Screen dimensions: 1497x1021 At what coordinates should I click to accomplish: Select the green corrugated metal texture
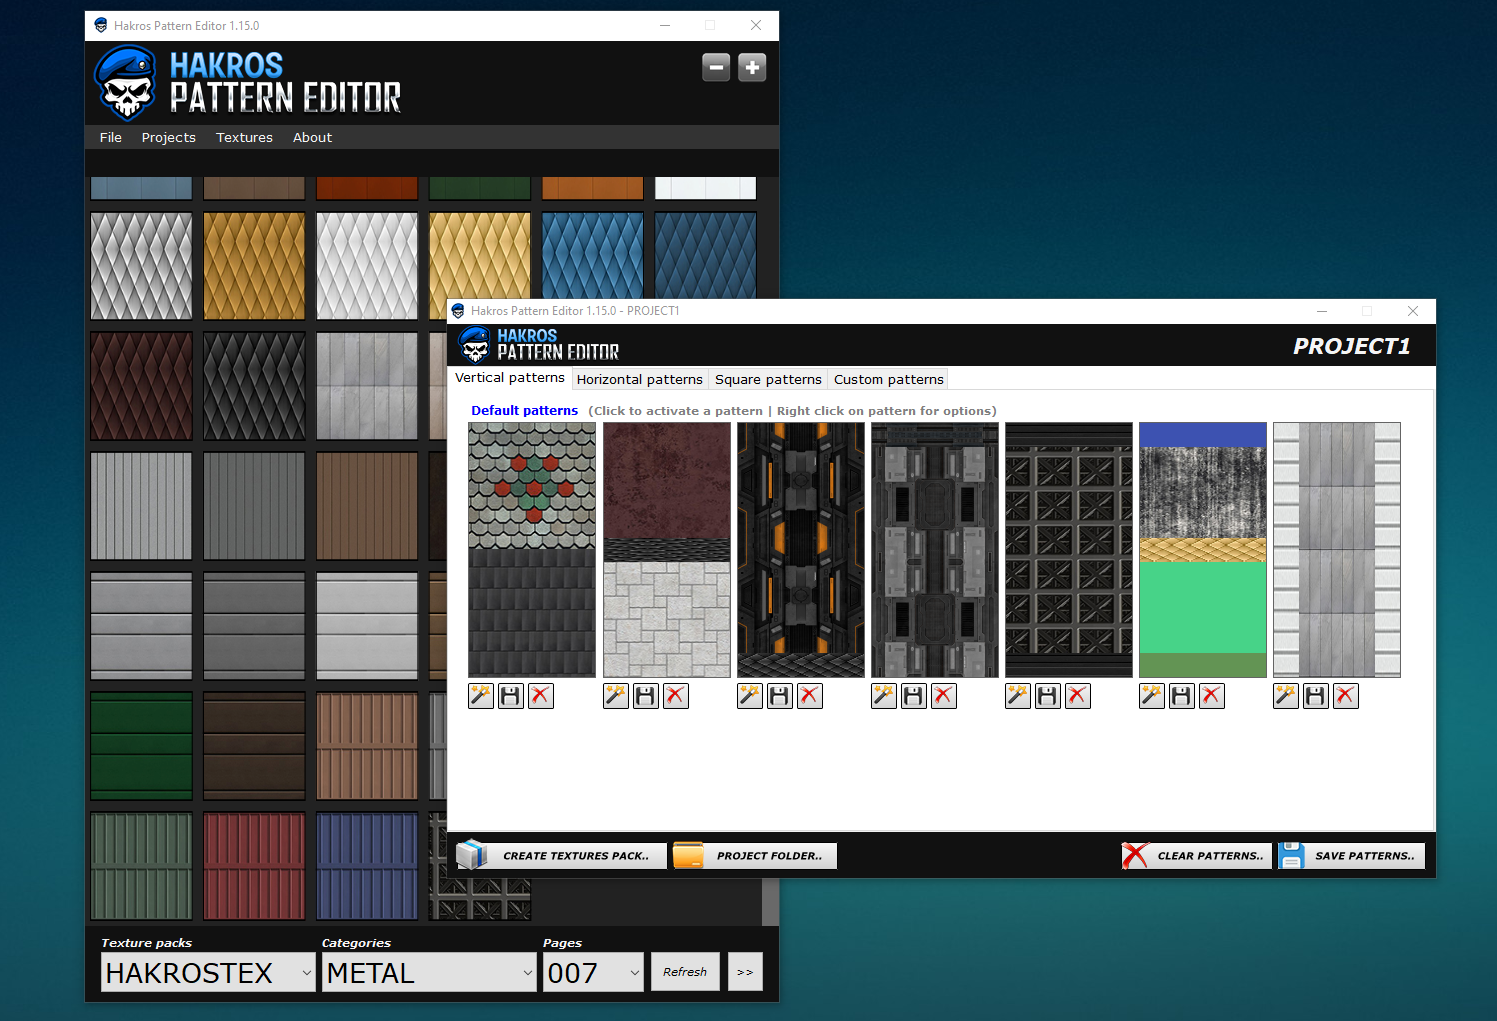point(142,866)
